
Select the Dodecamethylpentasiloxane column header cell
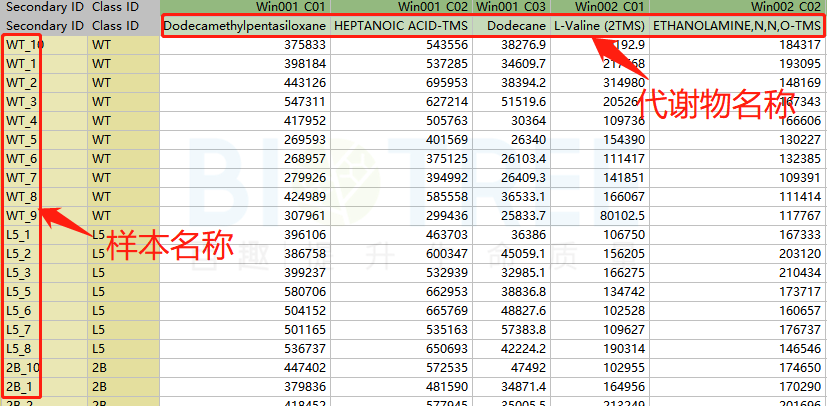tap(245, 24)
